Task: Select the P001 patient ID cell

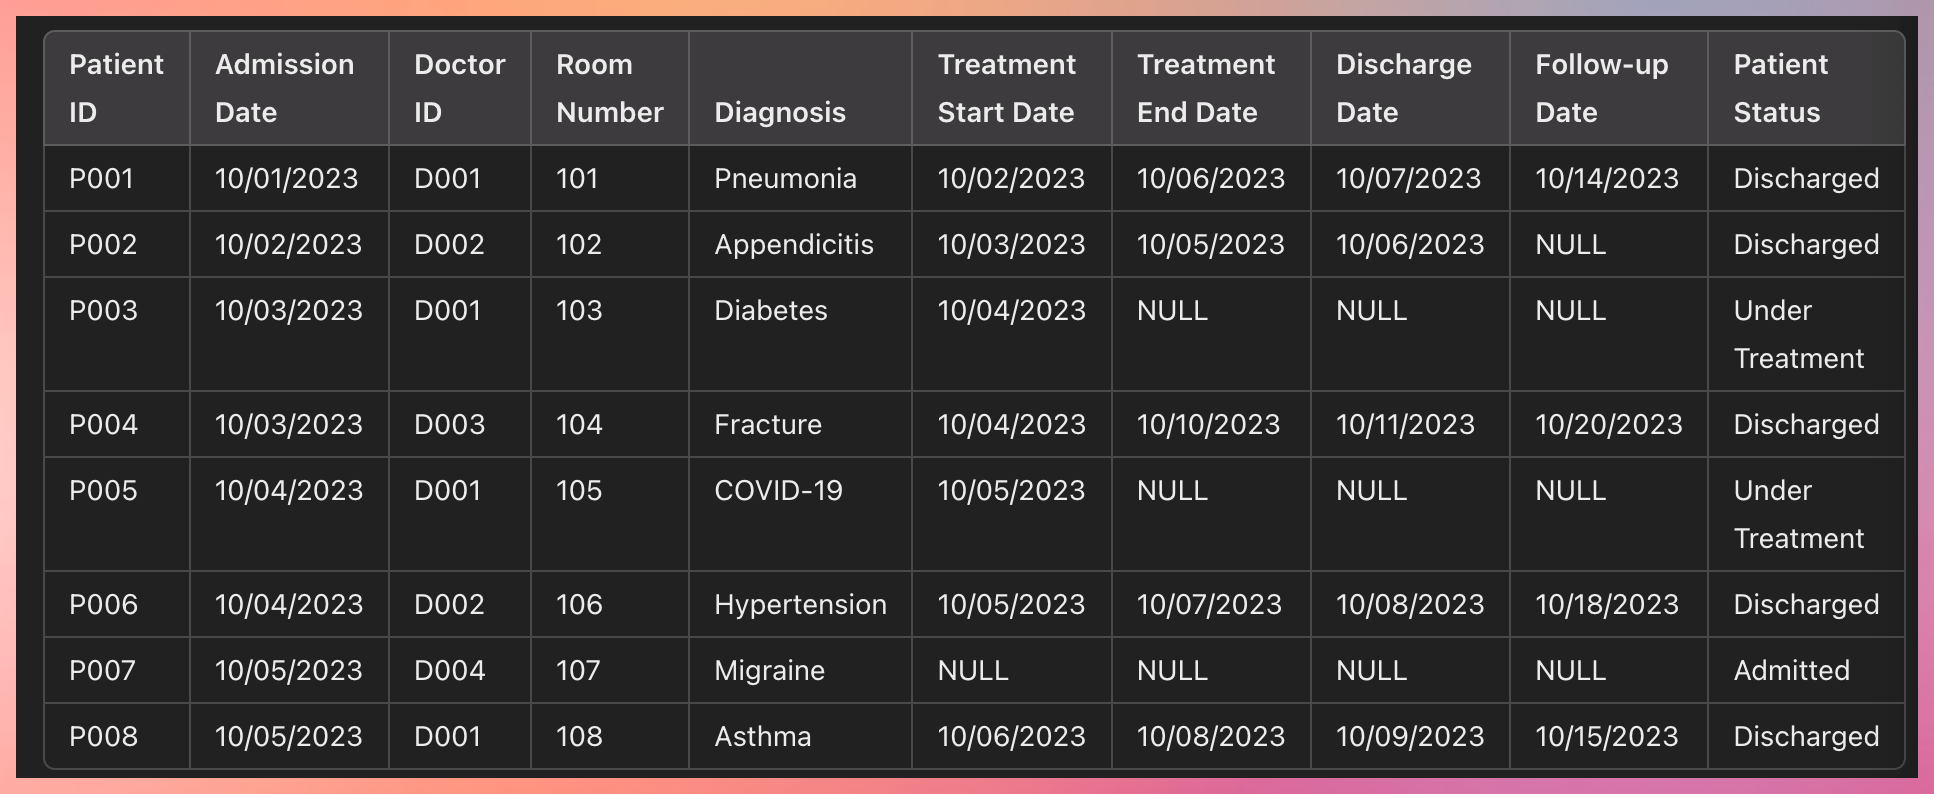Action: pos(101,178)
